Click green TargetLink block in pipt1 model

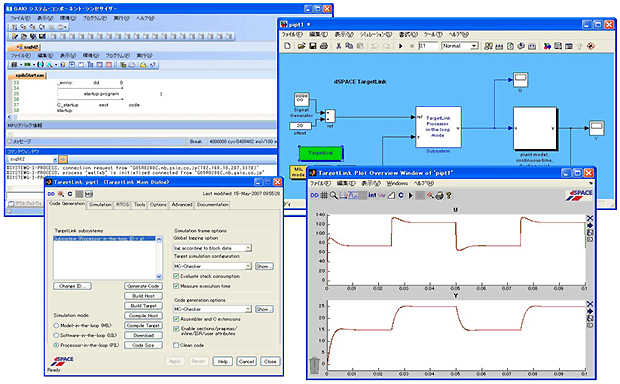(321, 153)
